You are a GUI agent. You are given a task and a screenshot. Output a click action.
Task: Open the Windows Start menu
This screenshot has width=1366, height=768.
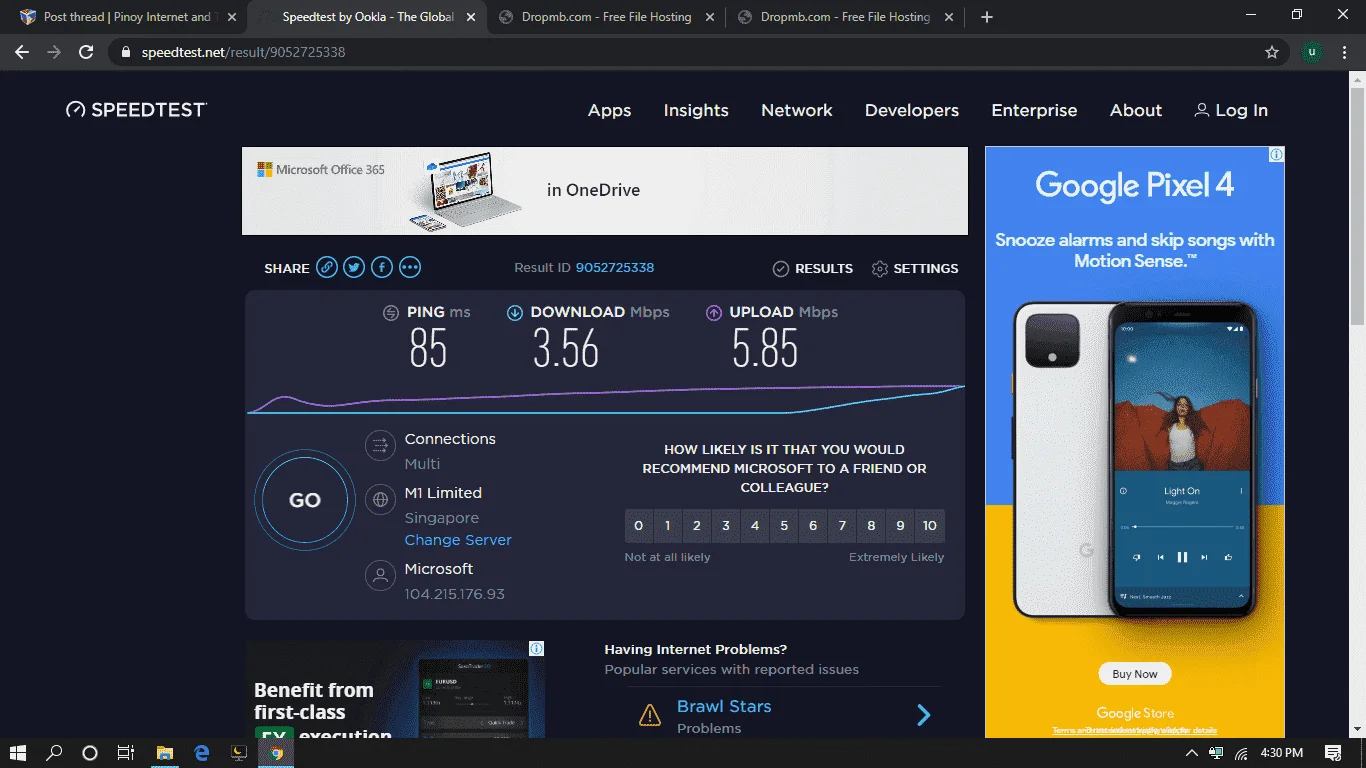coord(18,753)
